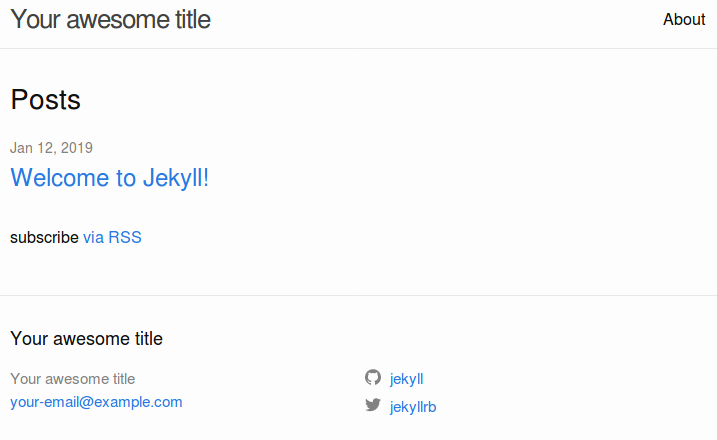717x440 pixels.
Task: Open the Welcome to Jekyll! post
Action: pyautogui.click(x=110, y=178)
